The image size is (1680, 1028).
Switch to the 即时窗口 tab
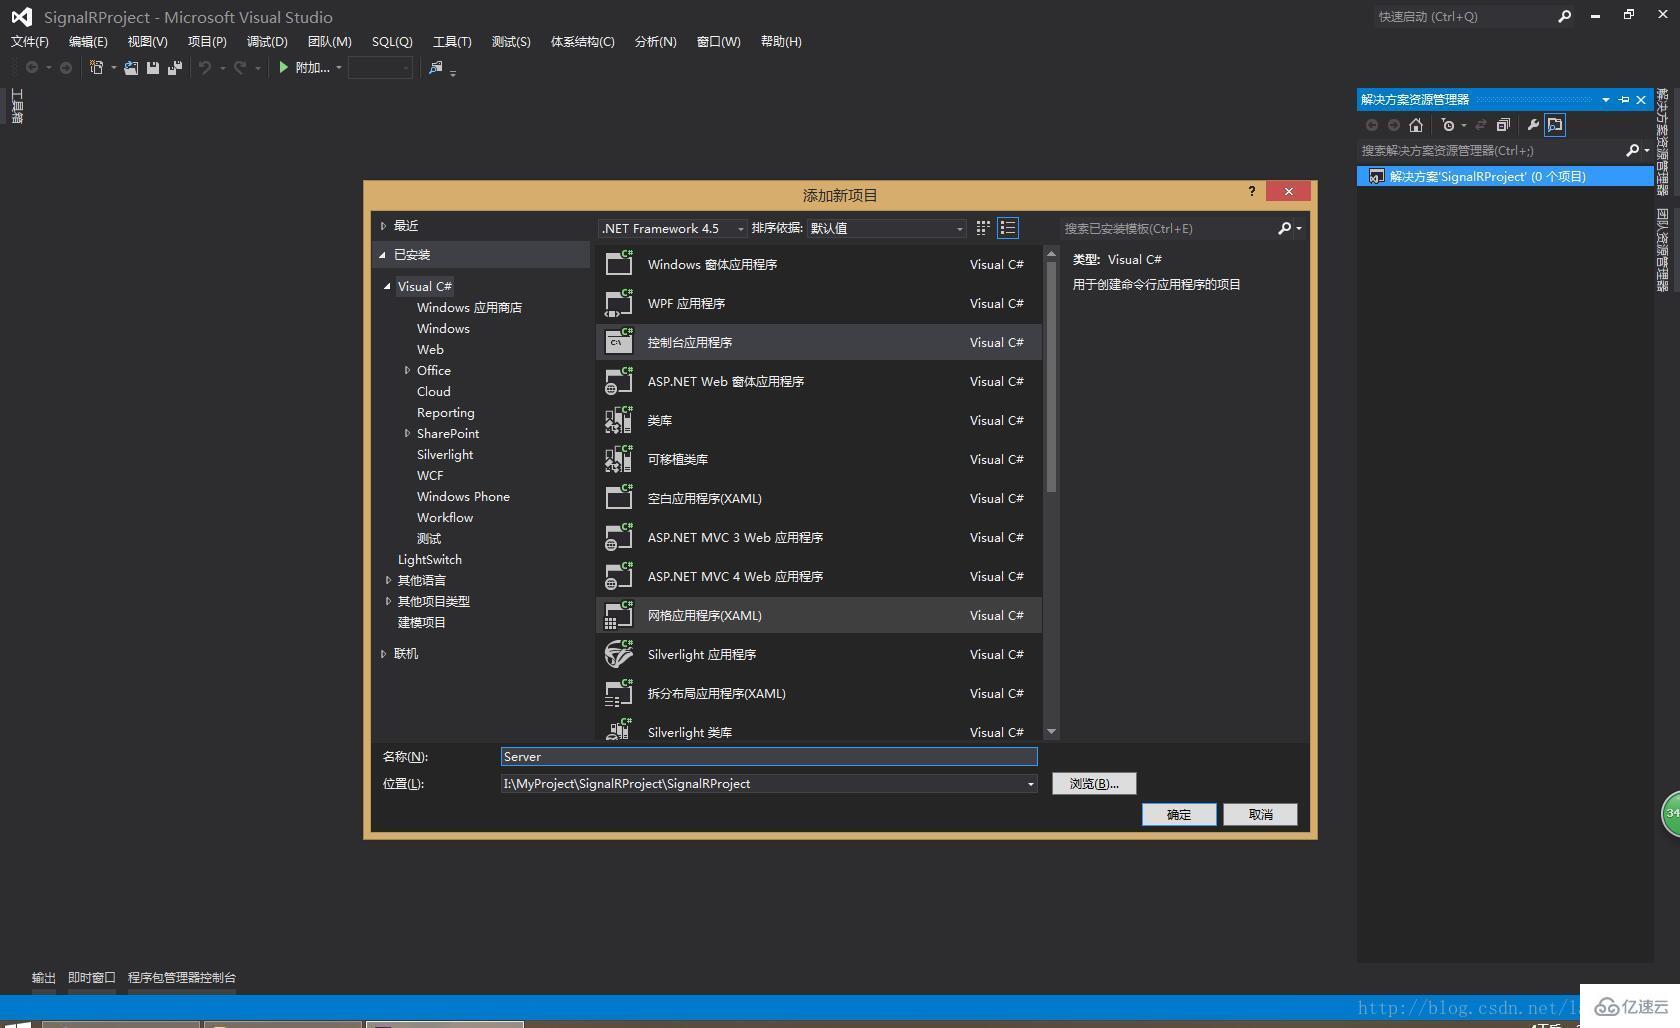92,977
